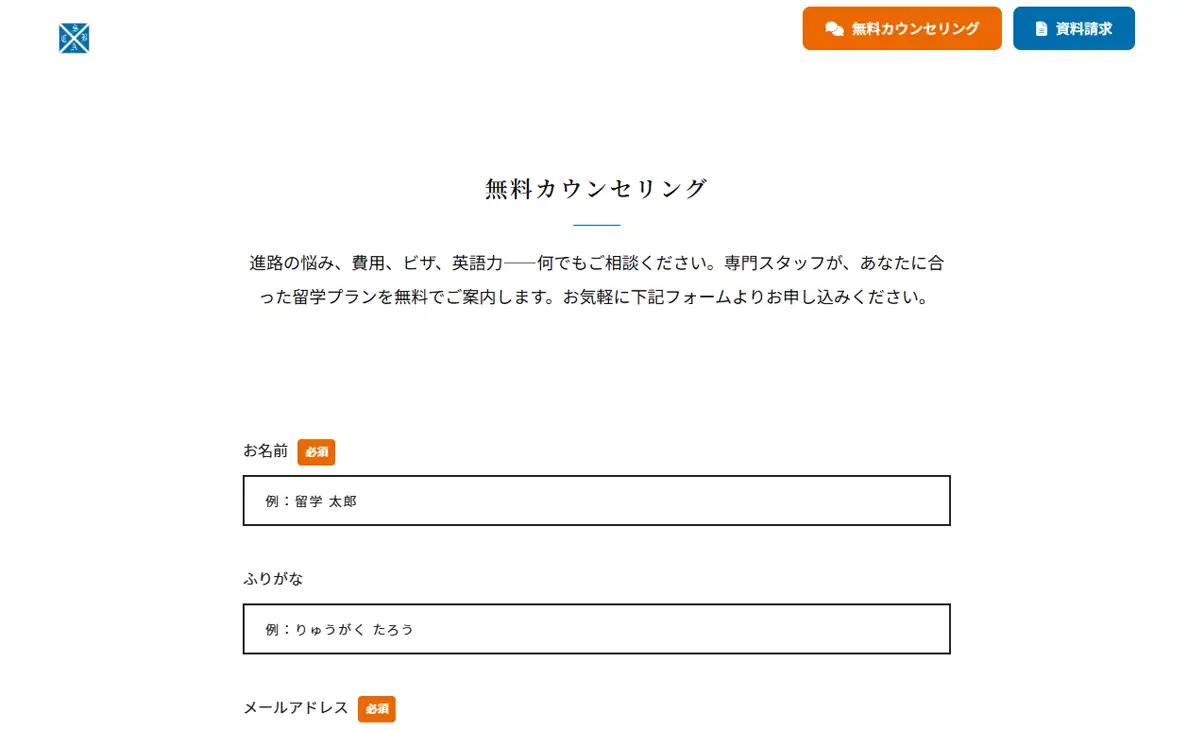
Task: Focus the ふりがな text input field
Action: coord(596,629)
